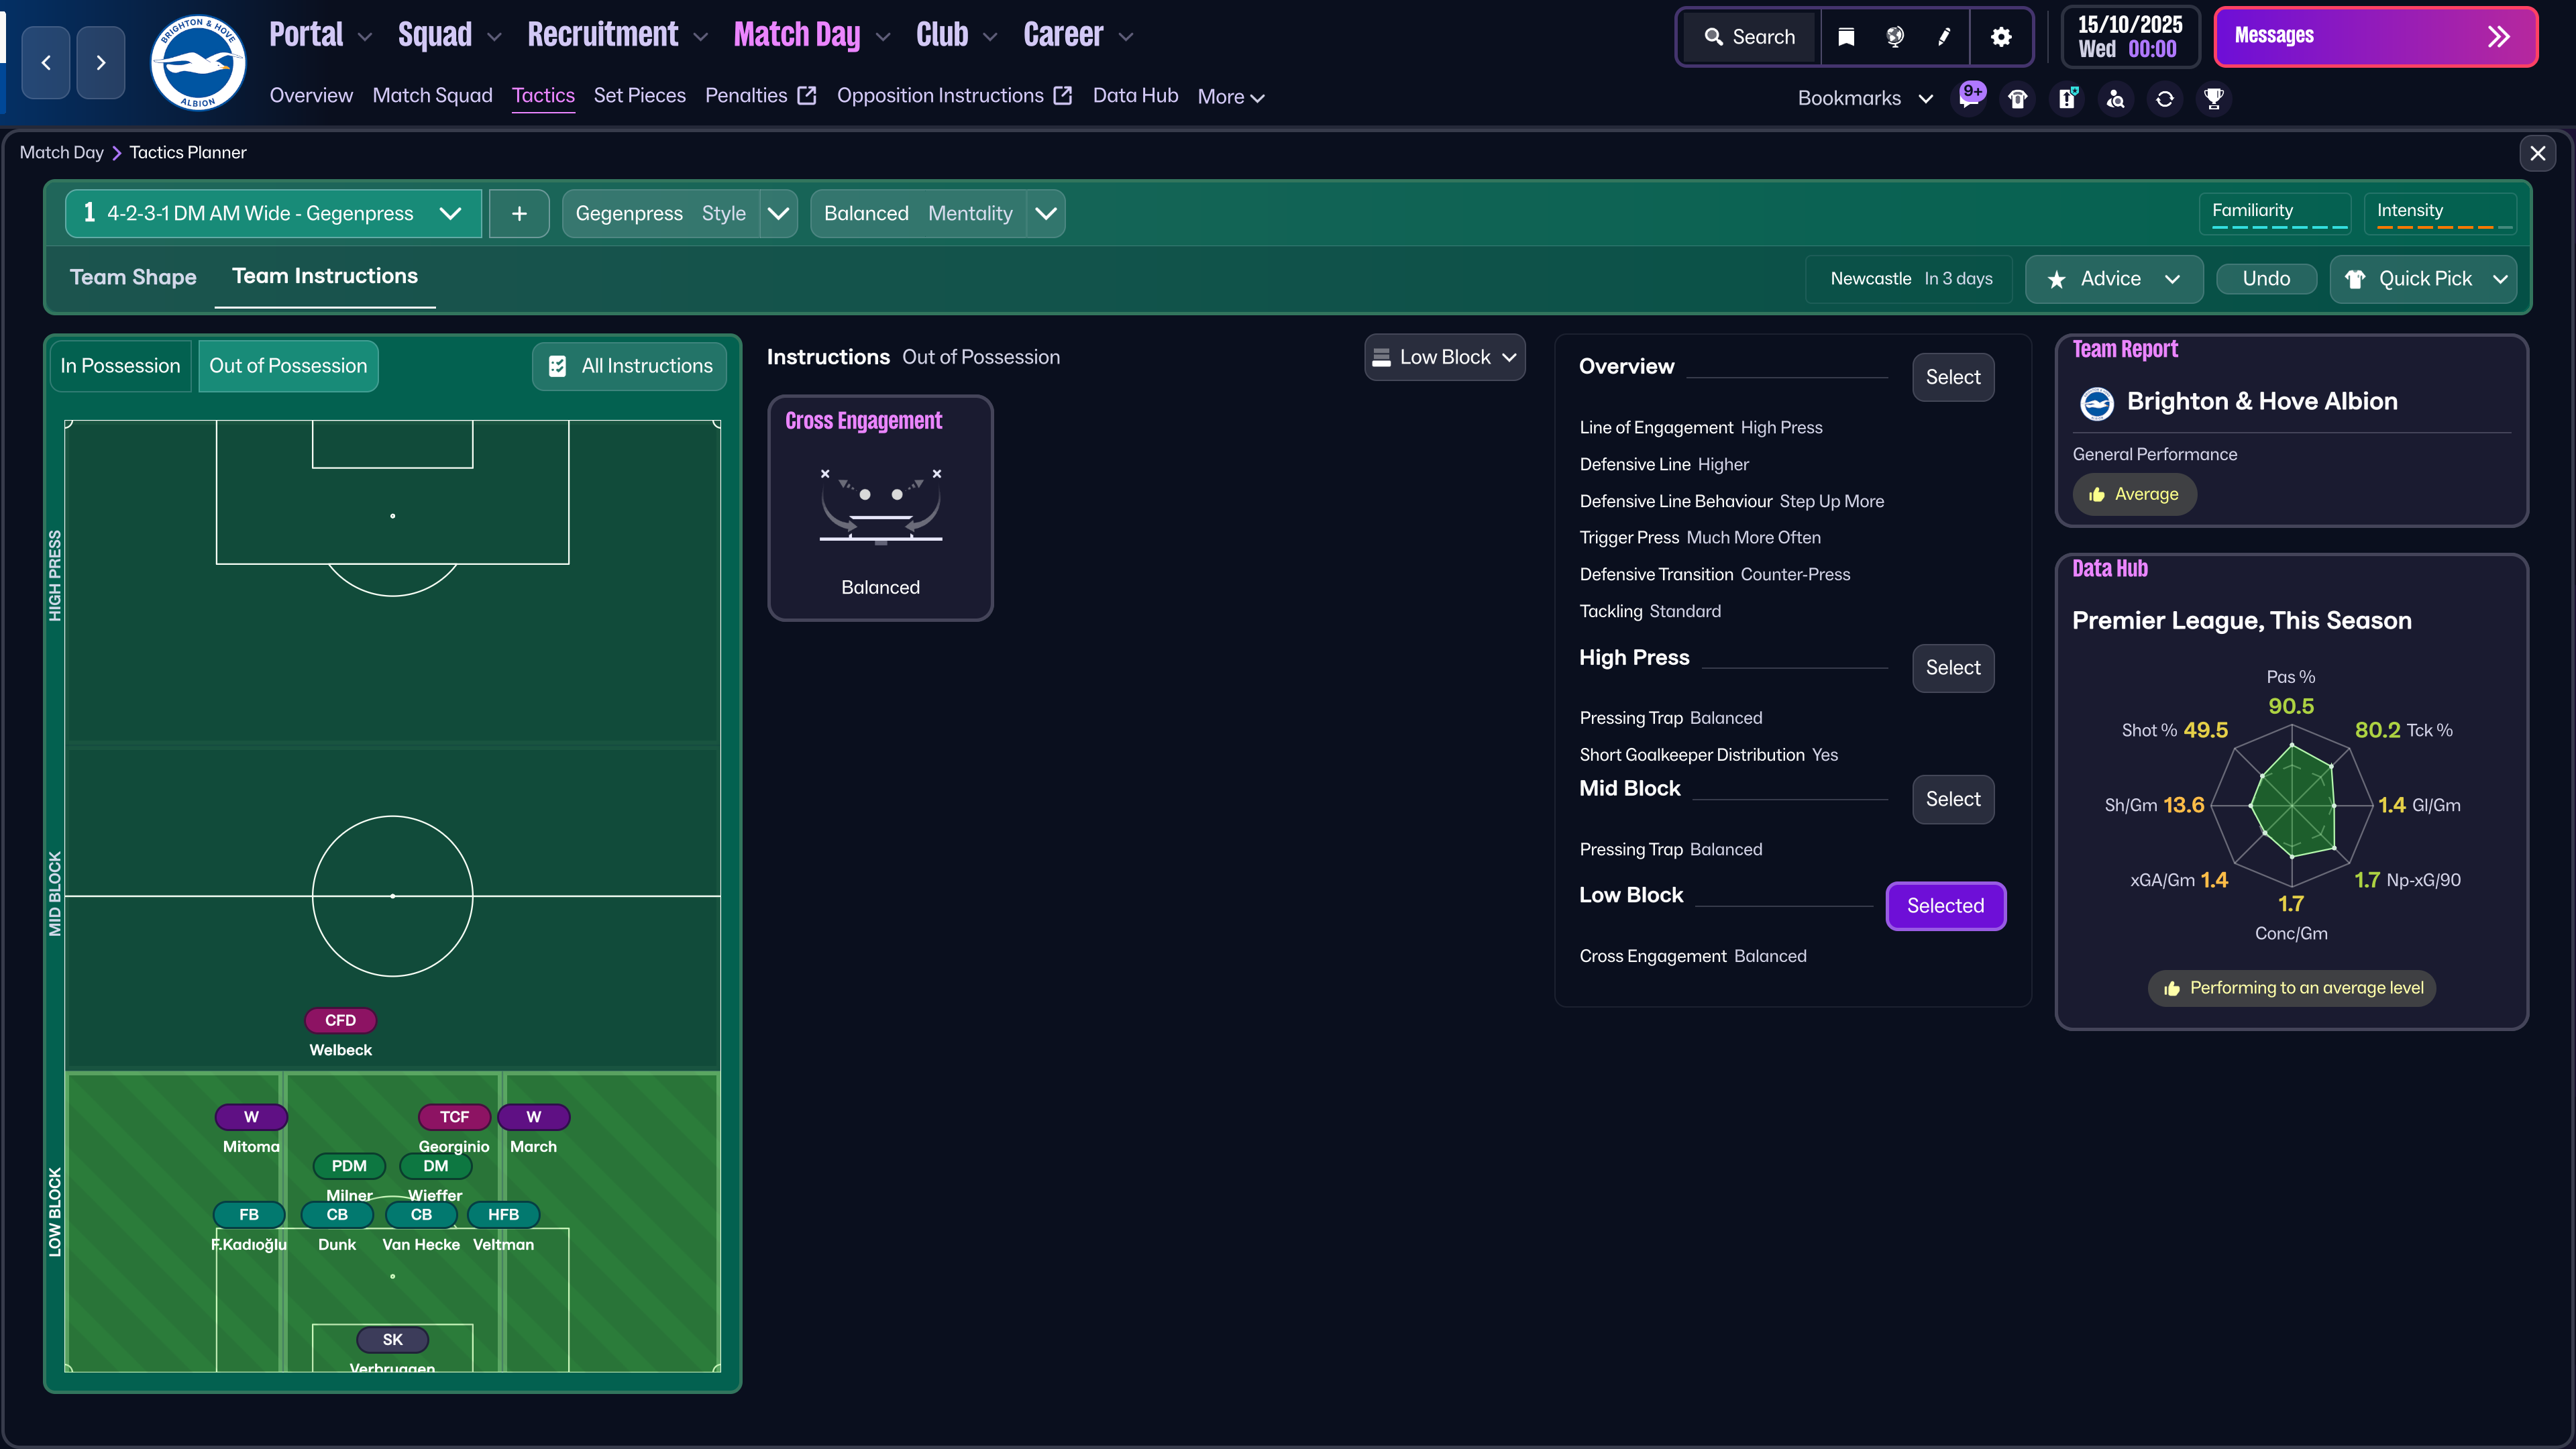The image size is (2576, 1449).
Task: Select the scout search icon
Action: (2115, 99)
